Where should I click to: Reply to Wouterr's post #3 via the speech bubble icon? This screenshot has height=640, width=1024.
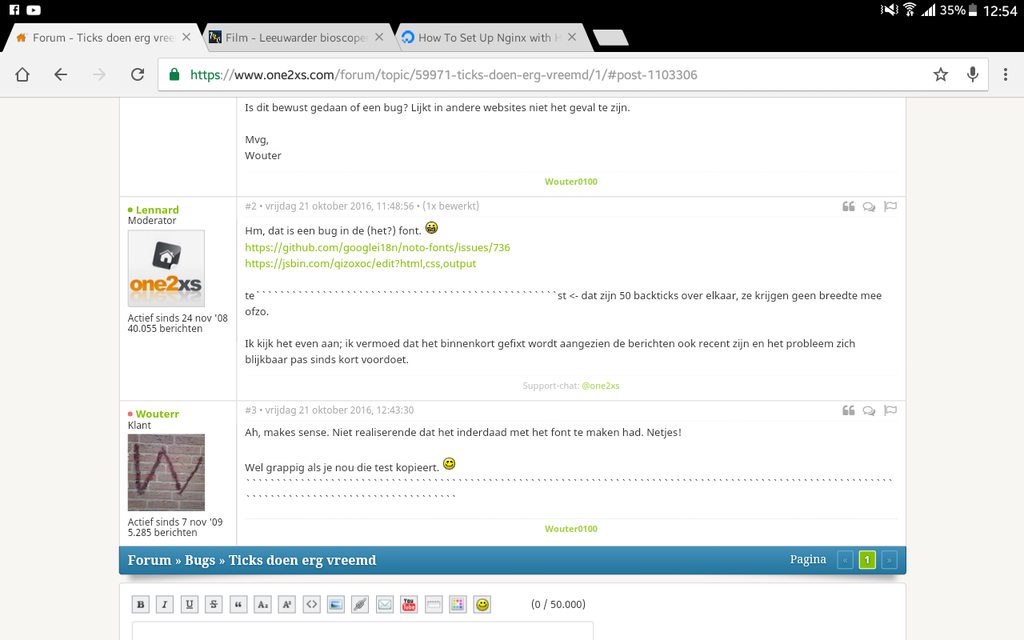tap(869, 410)
